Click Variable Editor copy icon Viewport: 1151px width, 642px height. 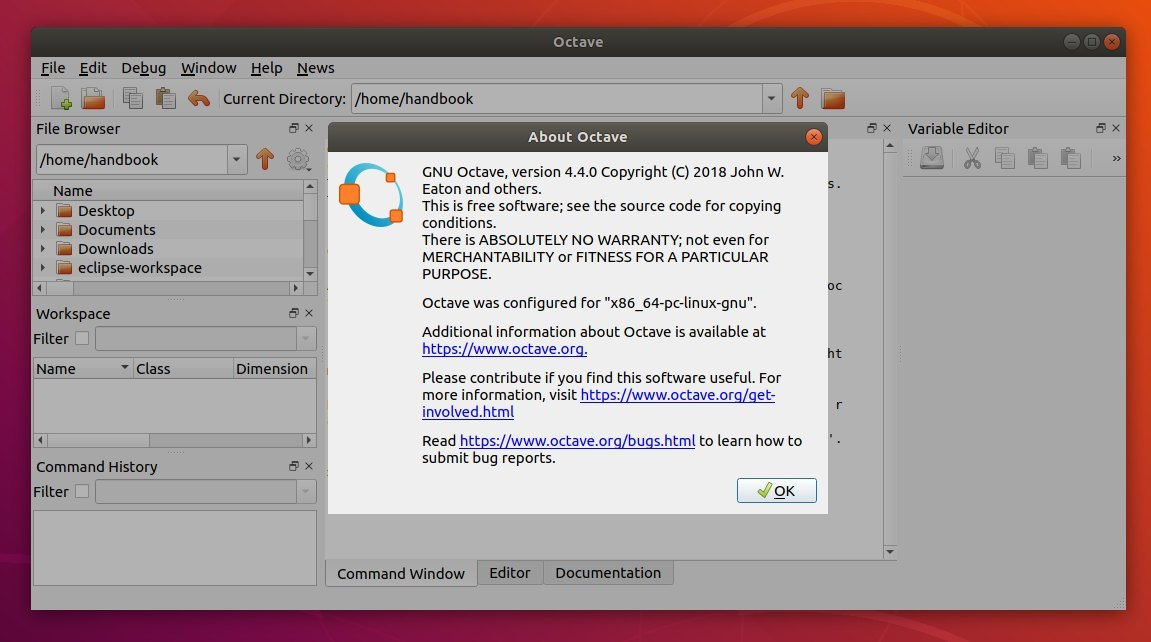pos(1004,158)
